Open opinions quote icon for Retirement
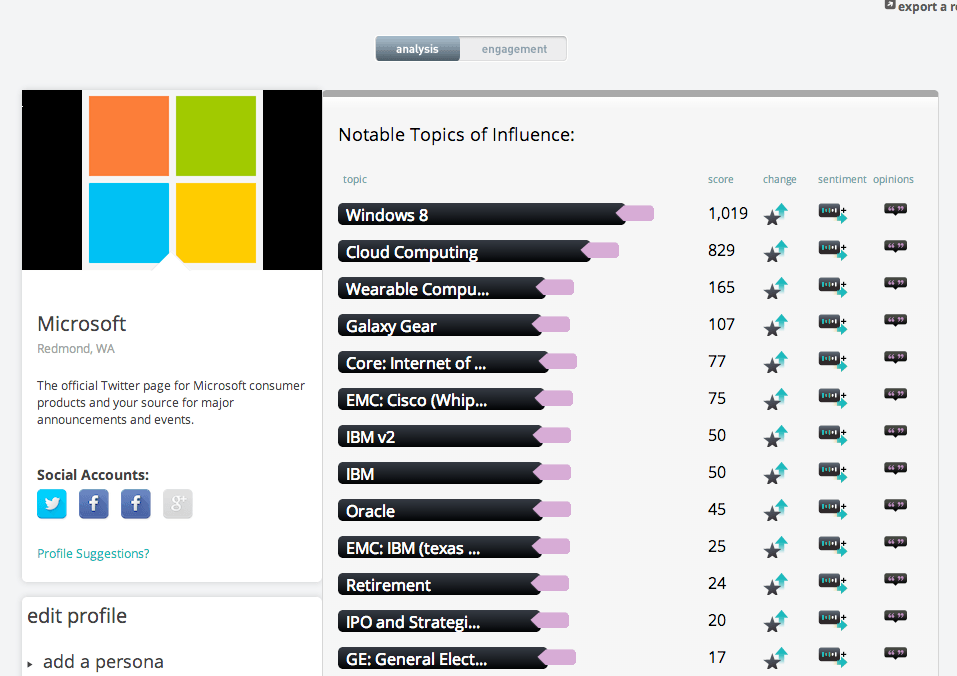Image resolution: width=957 pixels, height=676 pixels. (x=895, y=580)
